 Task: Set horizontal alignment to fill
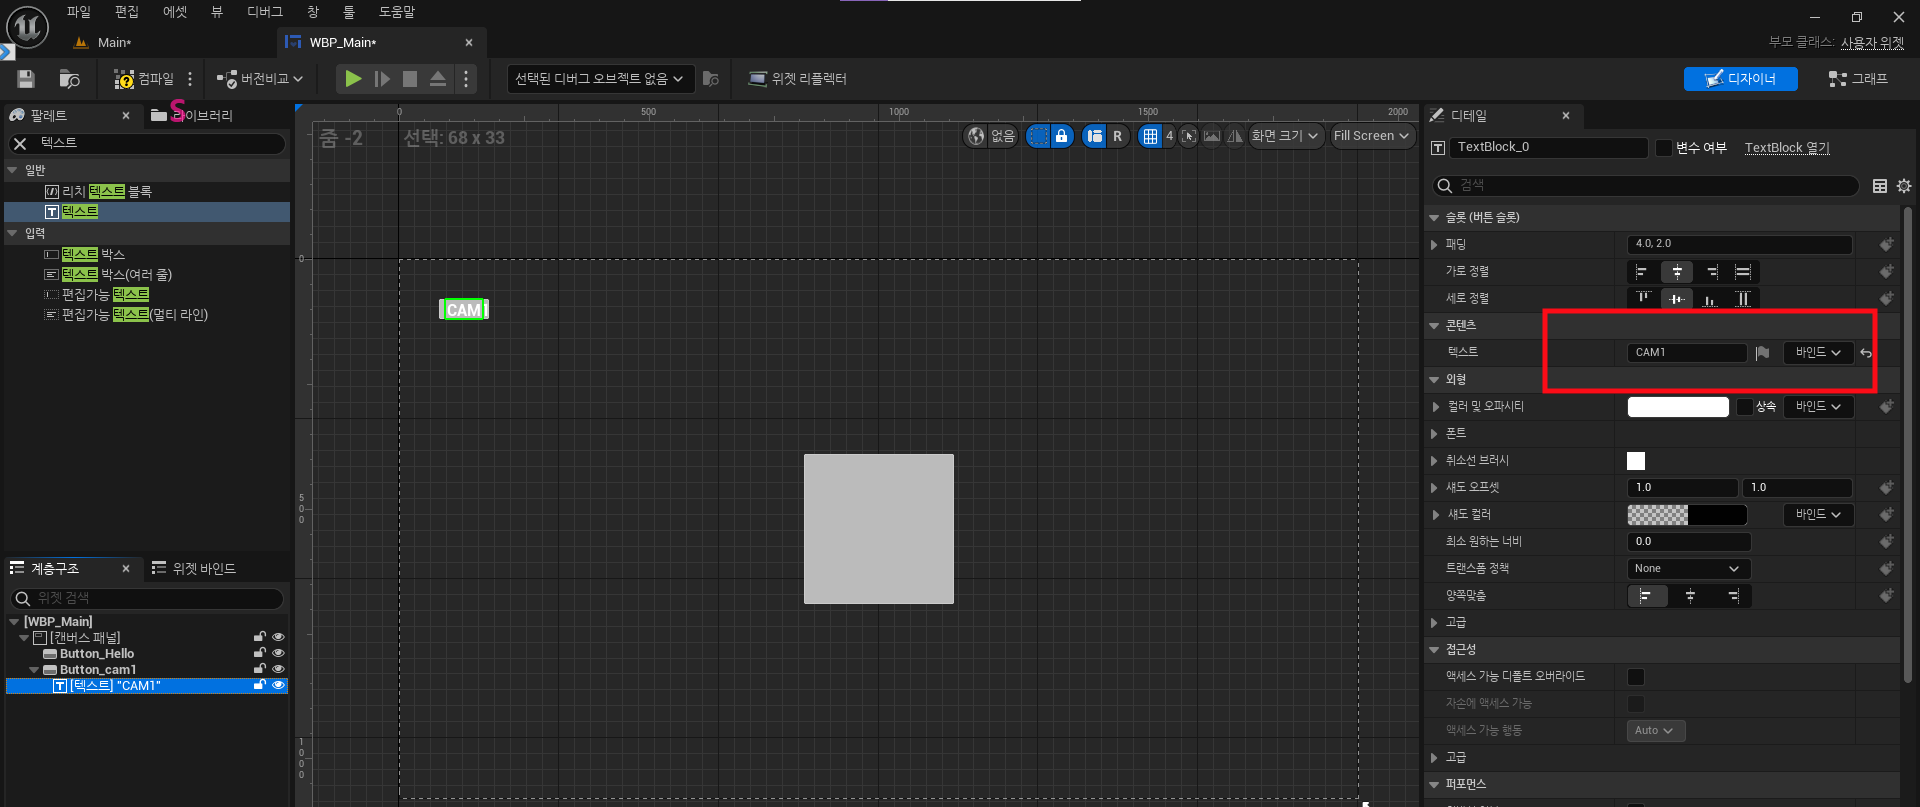pyautogui.click(x=1743, y=272)
